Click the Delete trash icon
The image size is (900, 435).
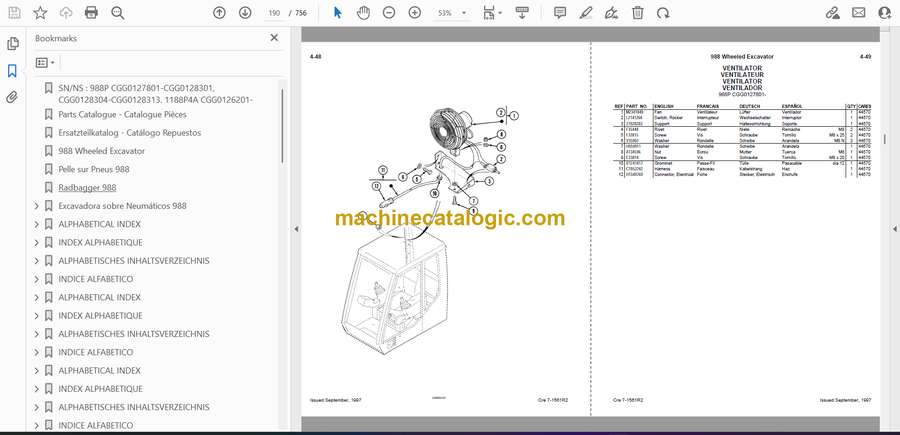(x=638, y=13)
